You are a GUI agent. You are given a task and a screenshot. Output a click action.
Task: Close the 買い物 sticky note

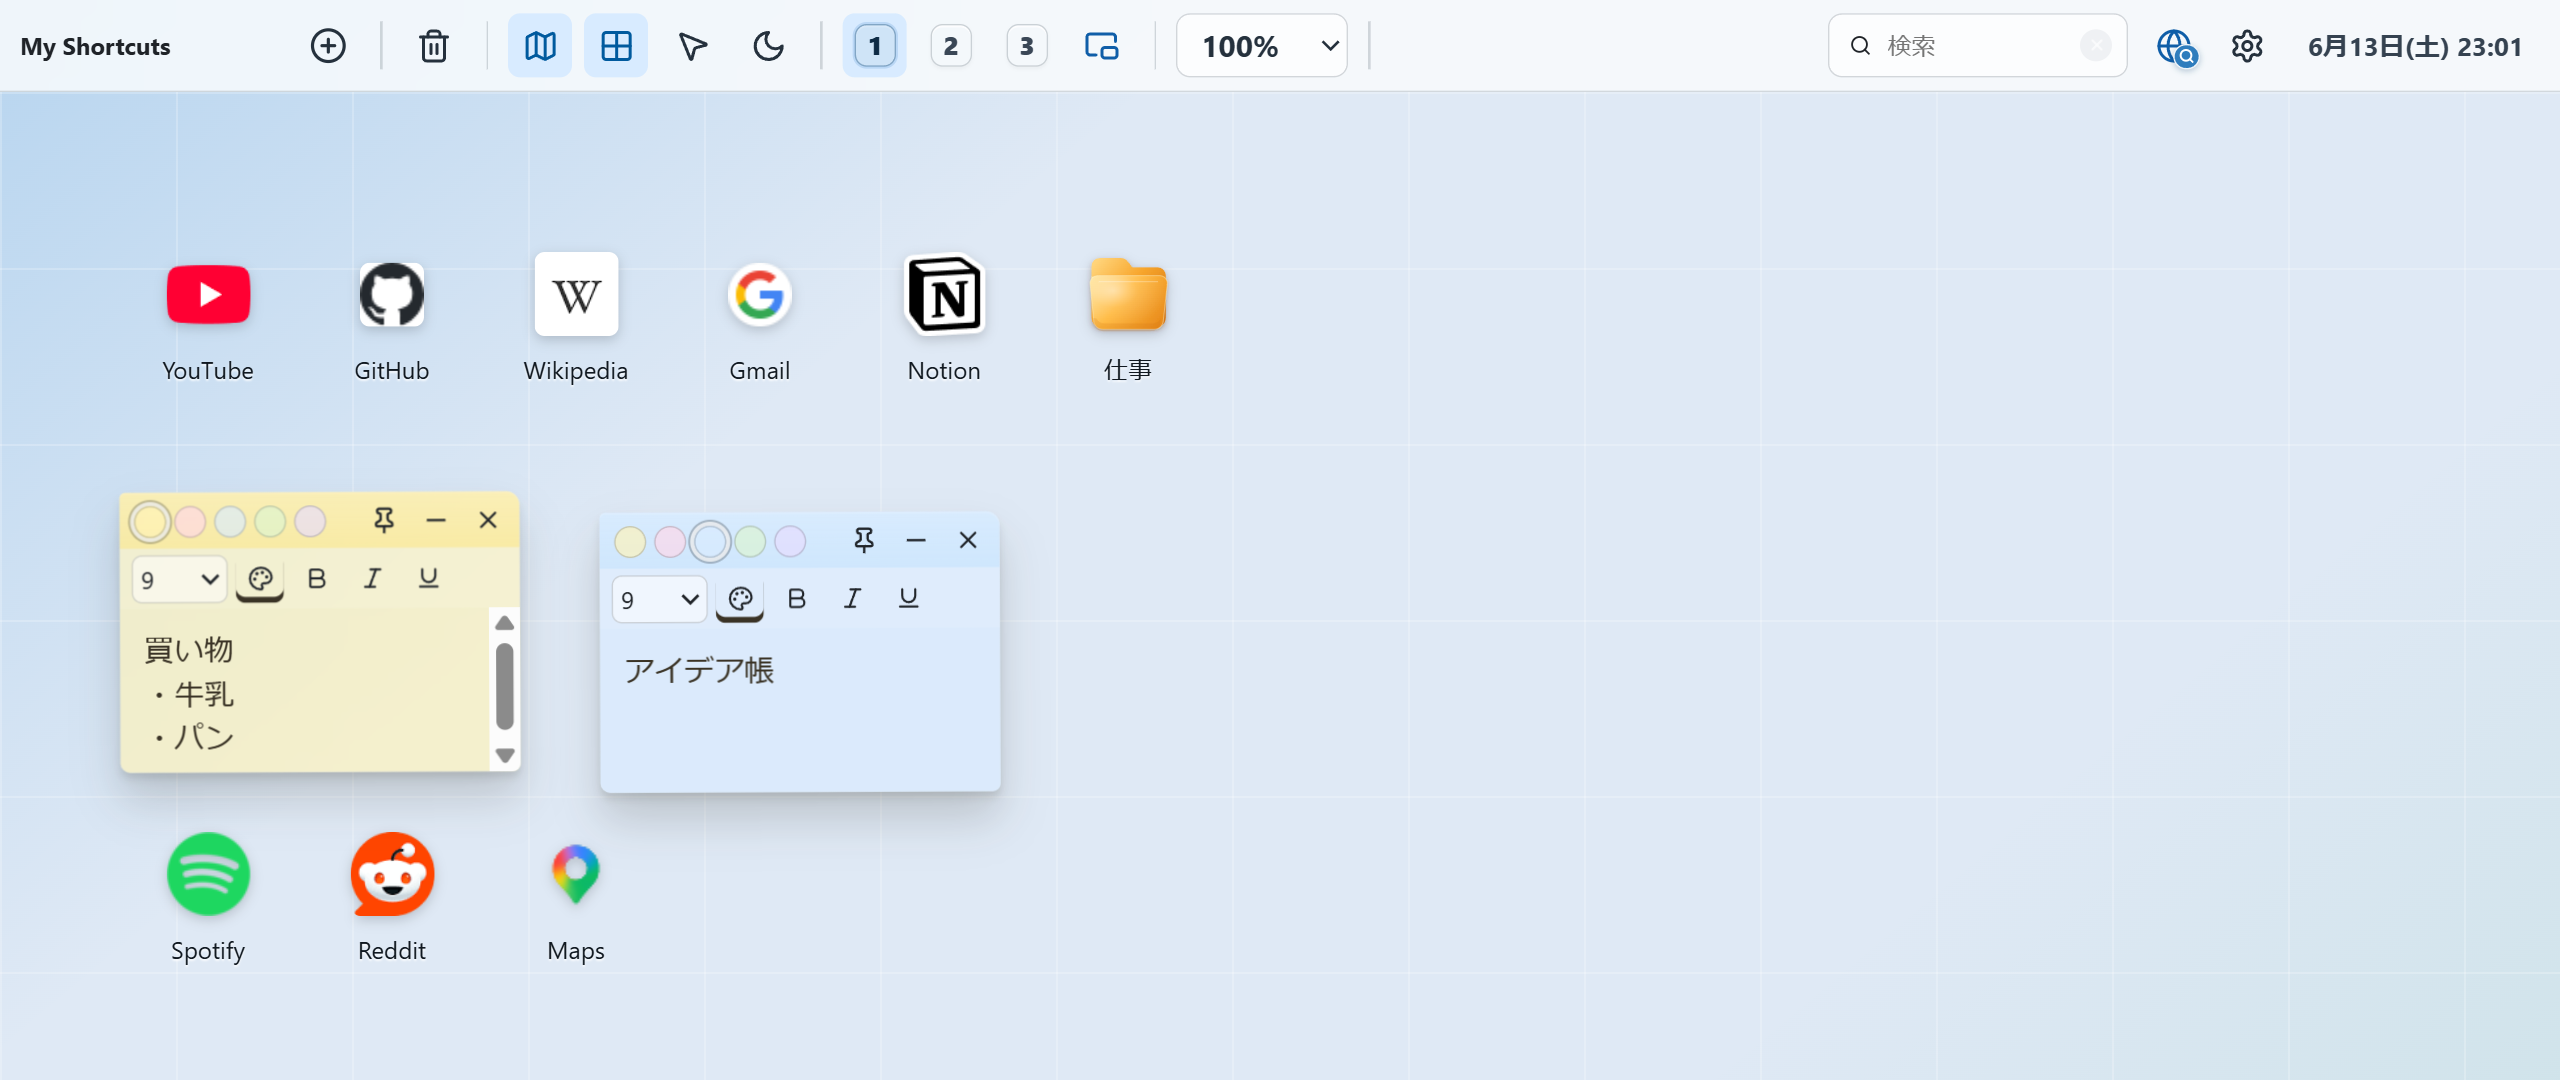(x=488, y=520)
